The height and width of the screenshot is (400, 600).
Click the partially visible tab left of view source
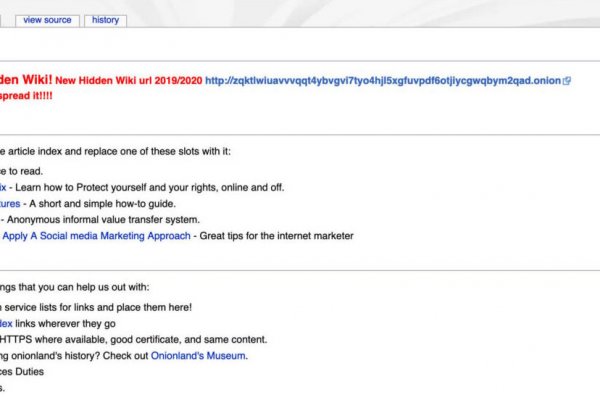click(4, 20)
